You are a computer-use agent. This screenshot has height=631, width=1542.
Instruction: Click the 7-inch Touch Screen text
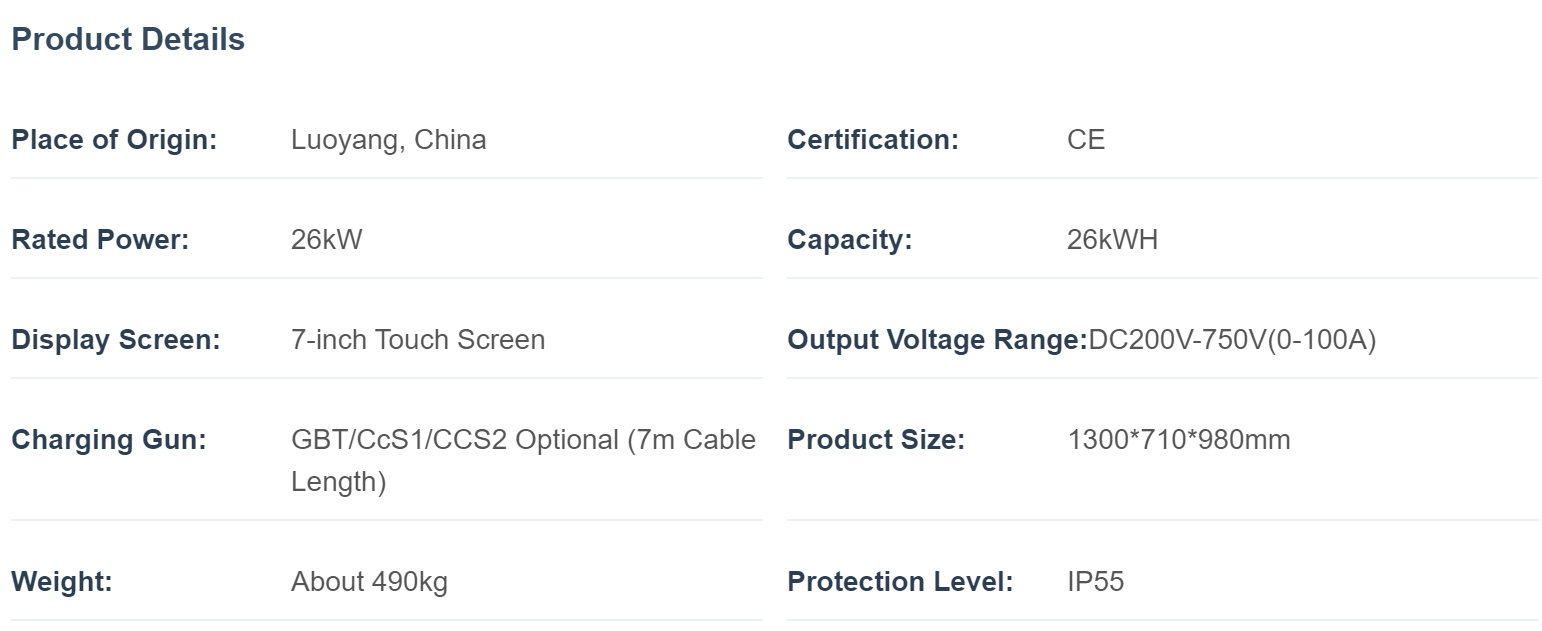(418, 340)
